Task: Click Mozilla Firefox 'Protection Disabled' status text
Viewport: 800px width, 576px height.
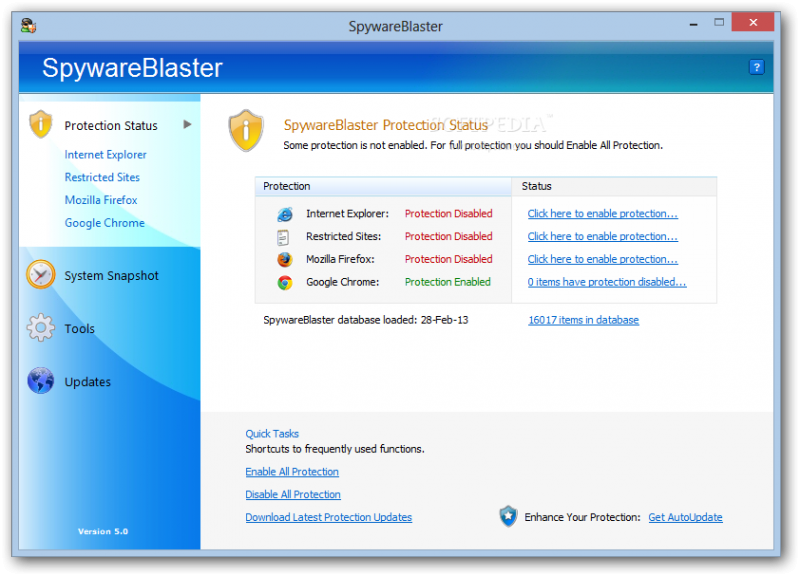Action: [448, 259]
